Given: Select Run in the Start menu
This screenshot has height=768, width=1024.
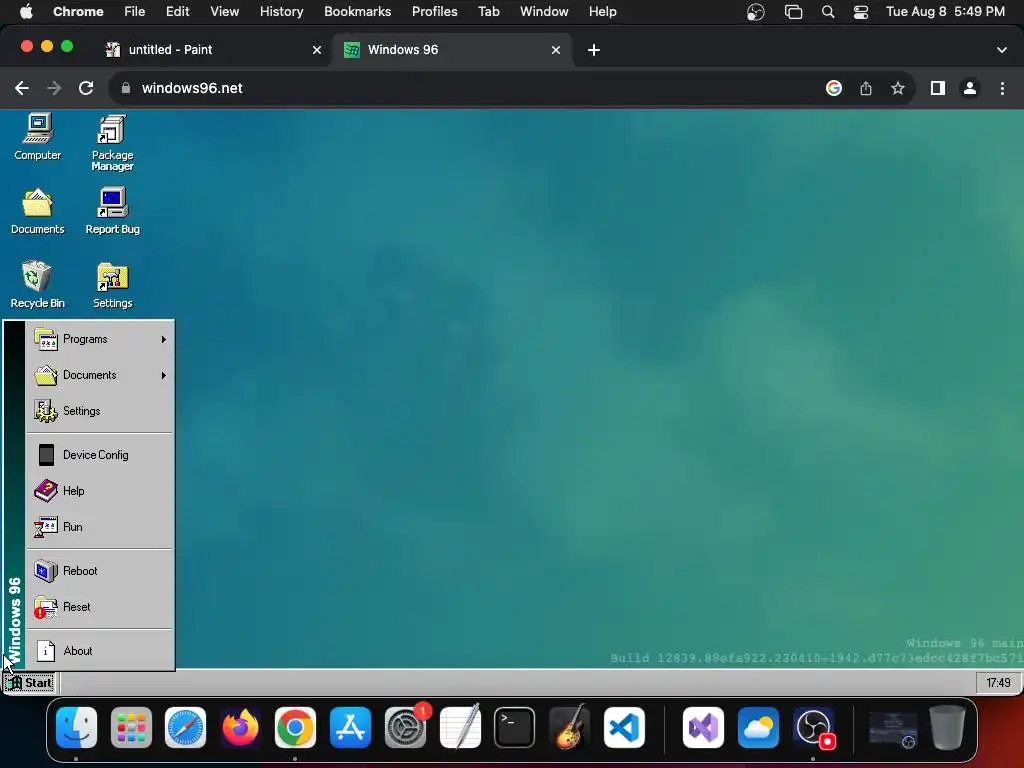Looking at the screenshot, I should 100,526.
